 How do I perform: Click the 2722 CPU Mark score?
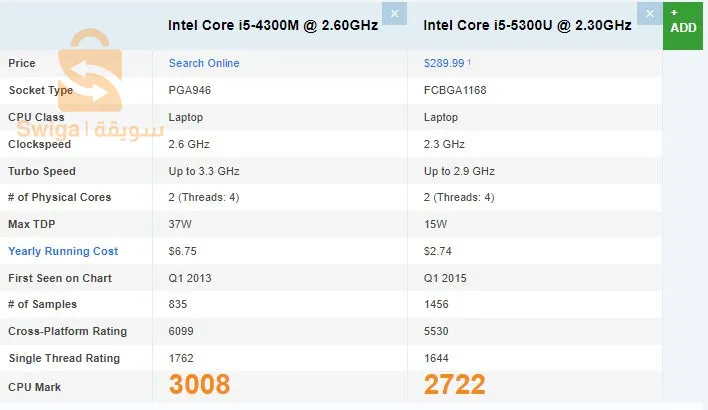click(x=455, y=384)
